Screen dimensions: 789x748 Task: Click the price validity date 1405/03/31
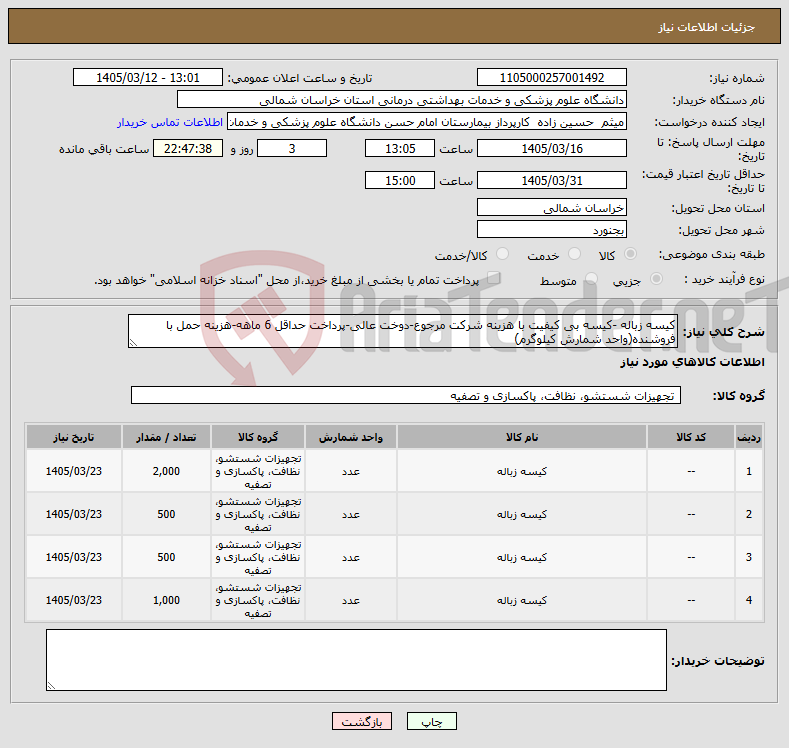point(551,180)
